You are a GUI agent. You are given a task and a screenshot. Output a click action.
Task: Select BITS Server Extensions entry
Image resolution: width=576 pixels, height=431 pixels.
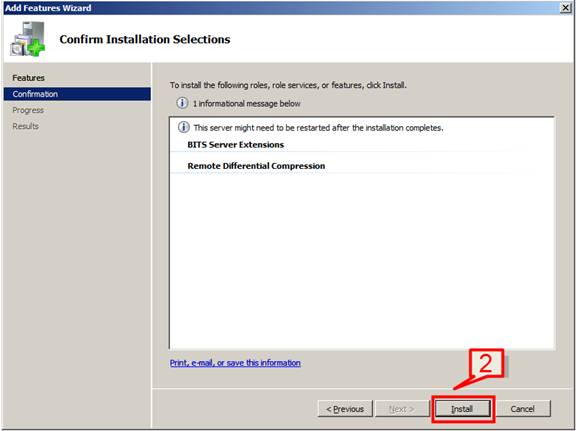(x=235, y=145)
